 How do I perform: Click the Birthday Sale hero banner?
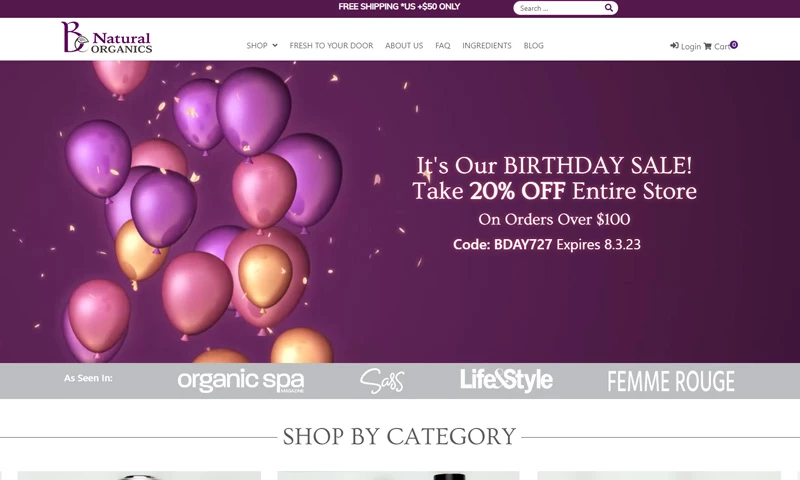pyautogui.click(x=400, y=212)
